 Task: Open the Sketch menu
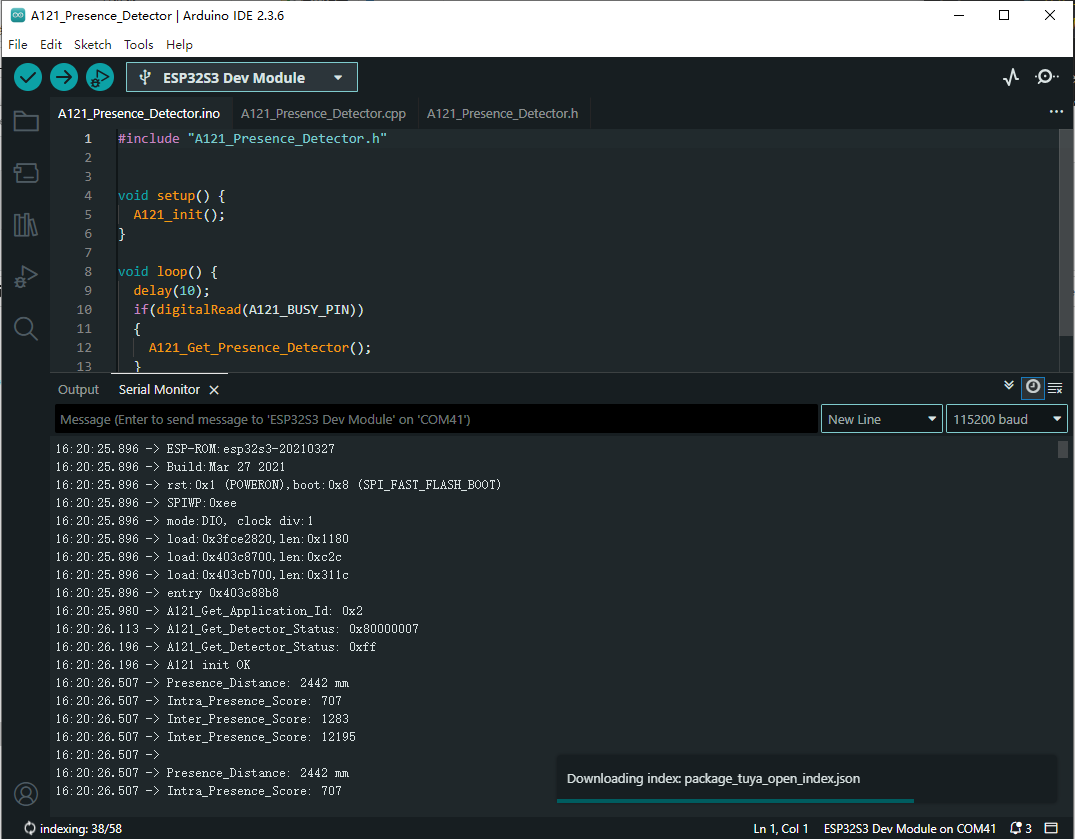point(92,44)
